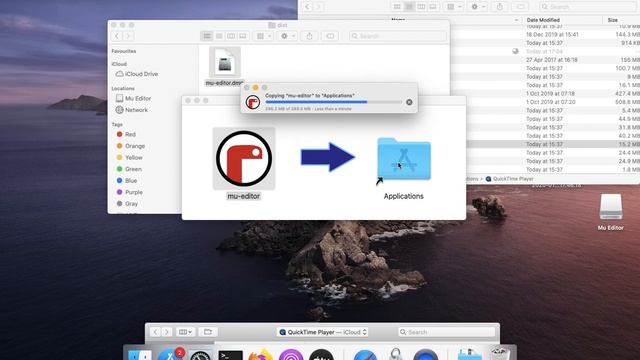This screenshot has width=640, height=360.
Task: Open QuickTime Player — iCloud location popup
Action: tap(322, 332)
